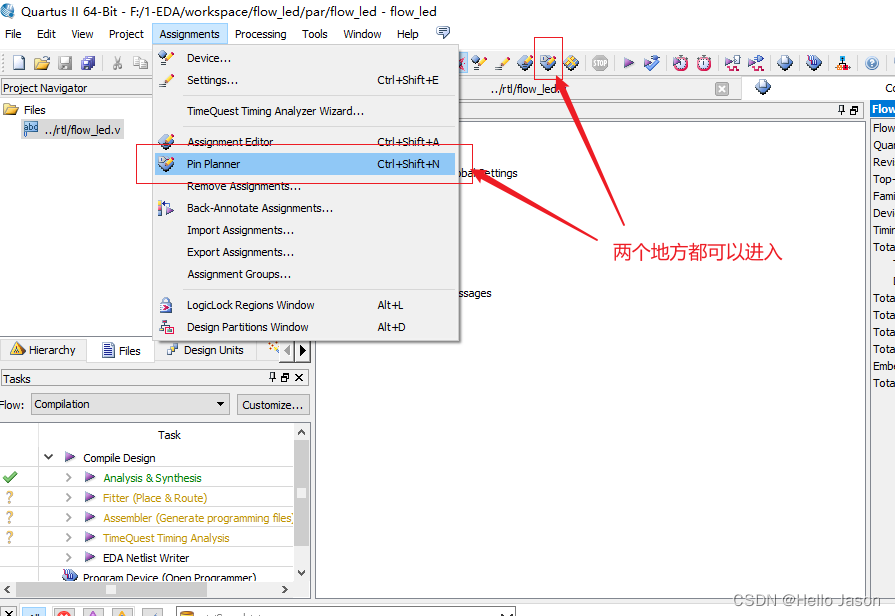Viewport: 895px width, 616px height.
Task: Click the Cut scissors toolbar icon
Action: [x=118, y=63]
